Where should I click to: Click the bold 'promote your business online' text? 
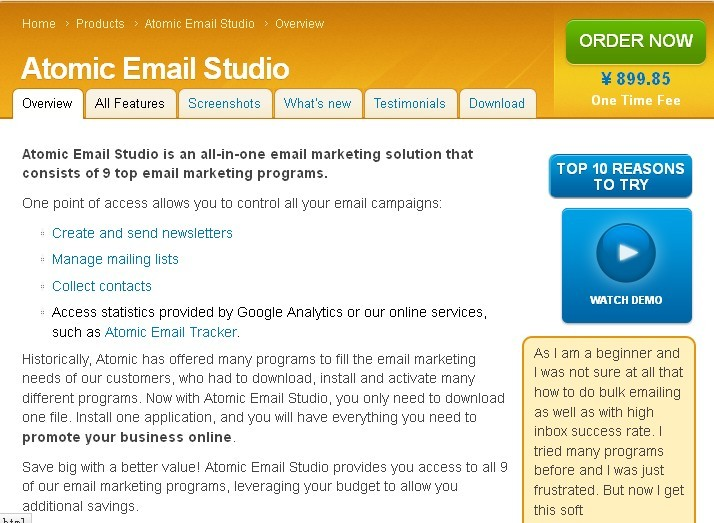point(127,437)
